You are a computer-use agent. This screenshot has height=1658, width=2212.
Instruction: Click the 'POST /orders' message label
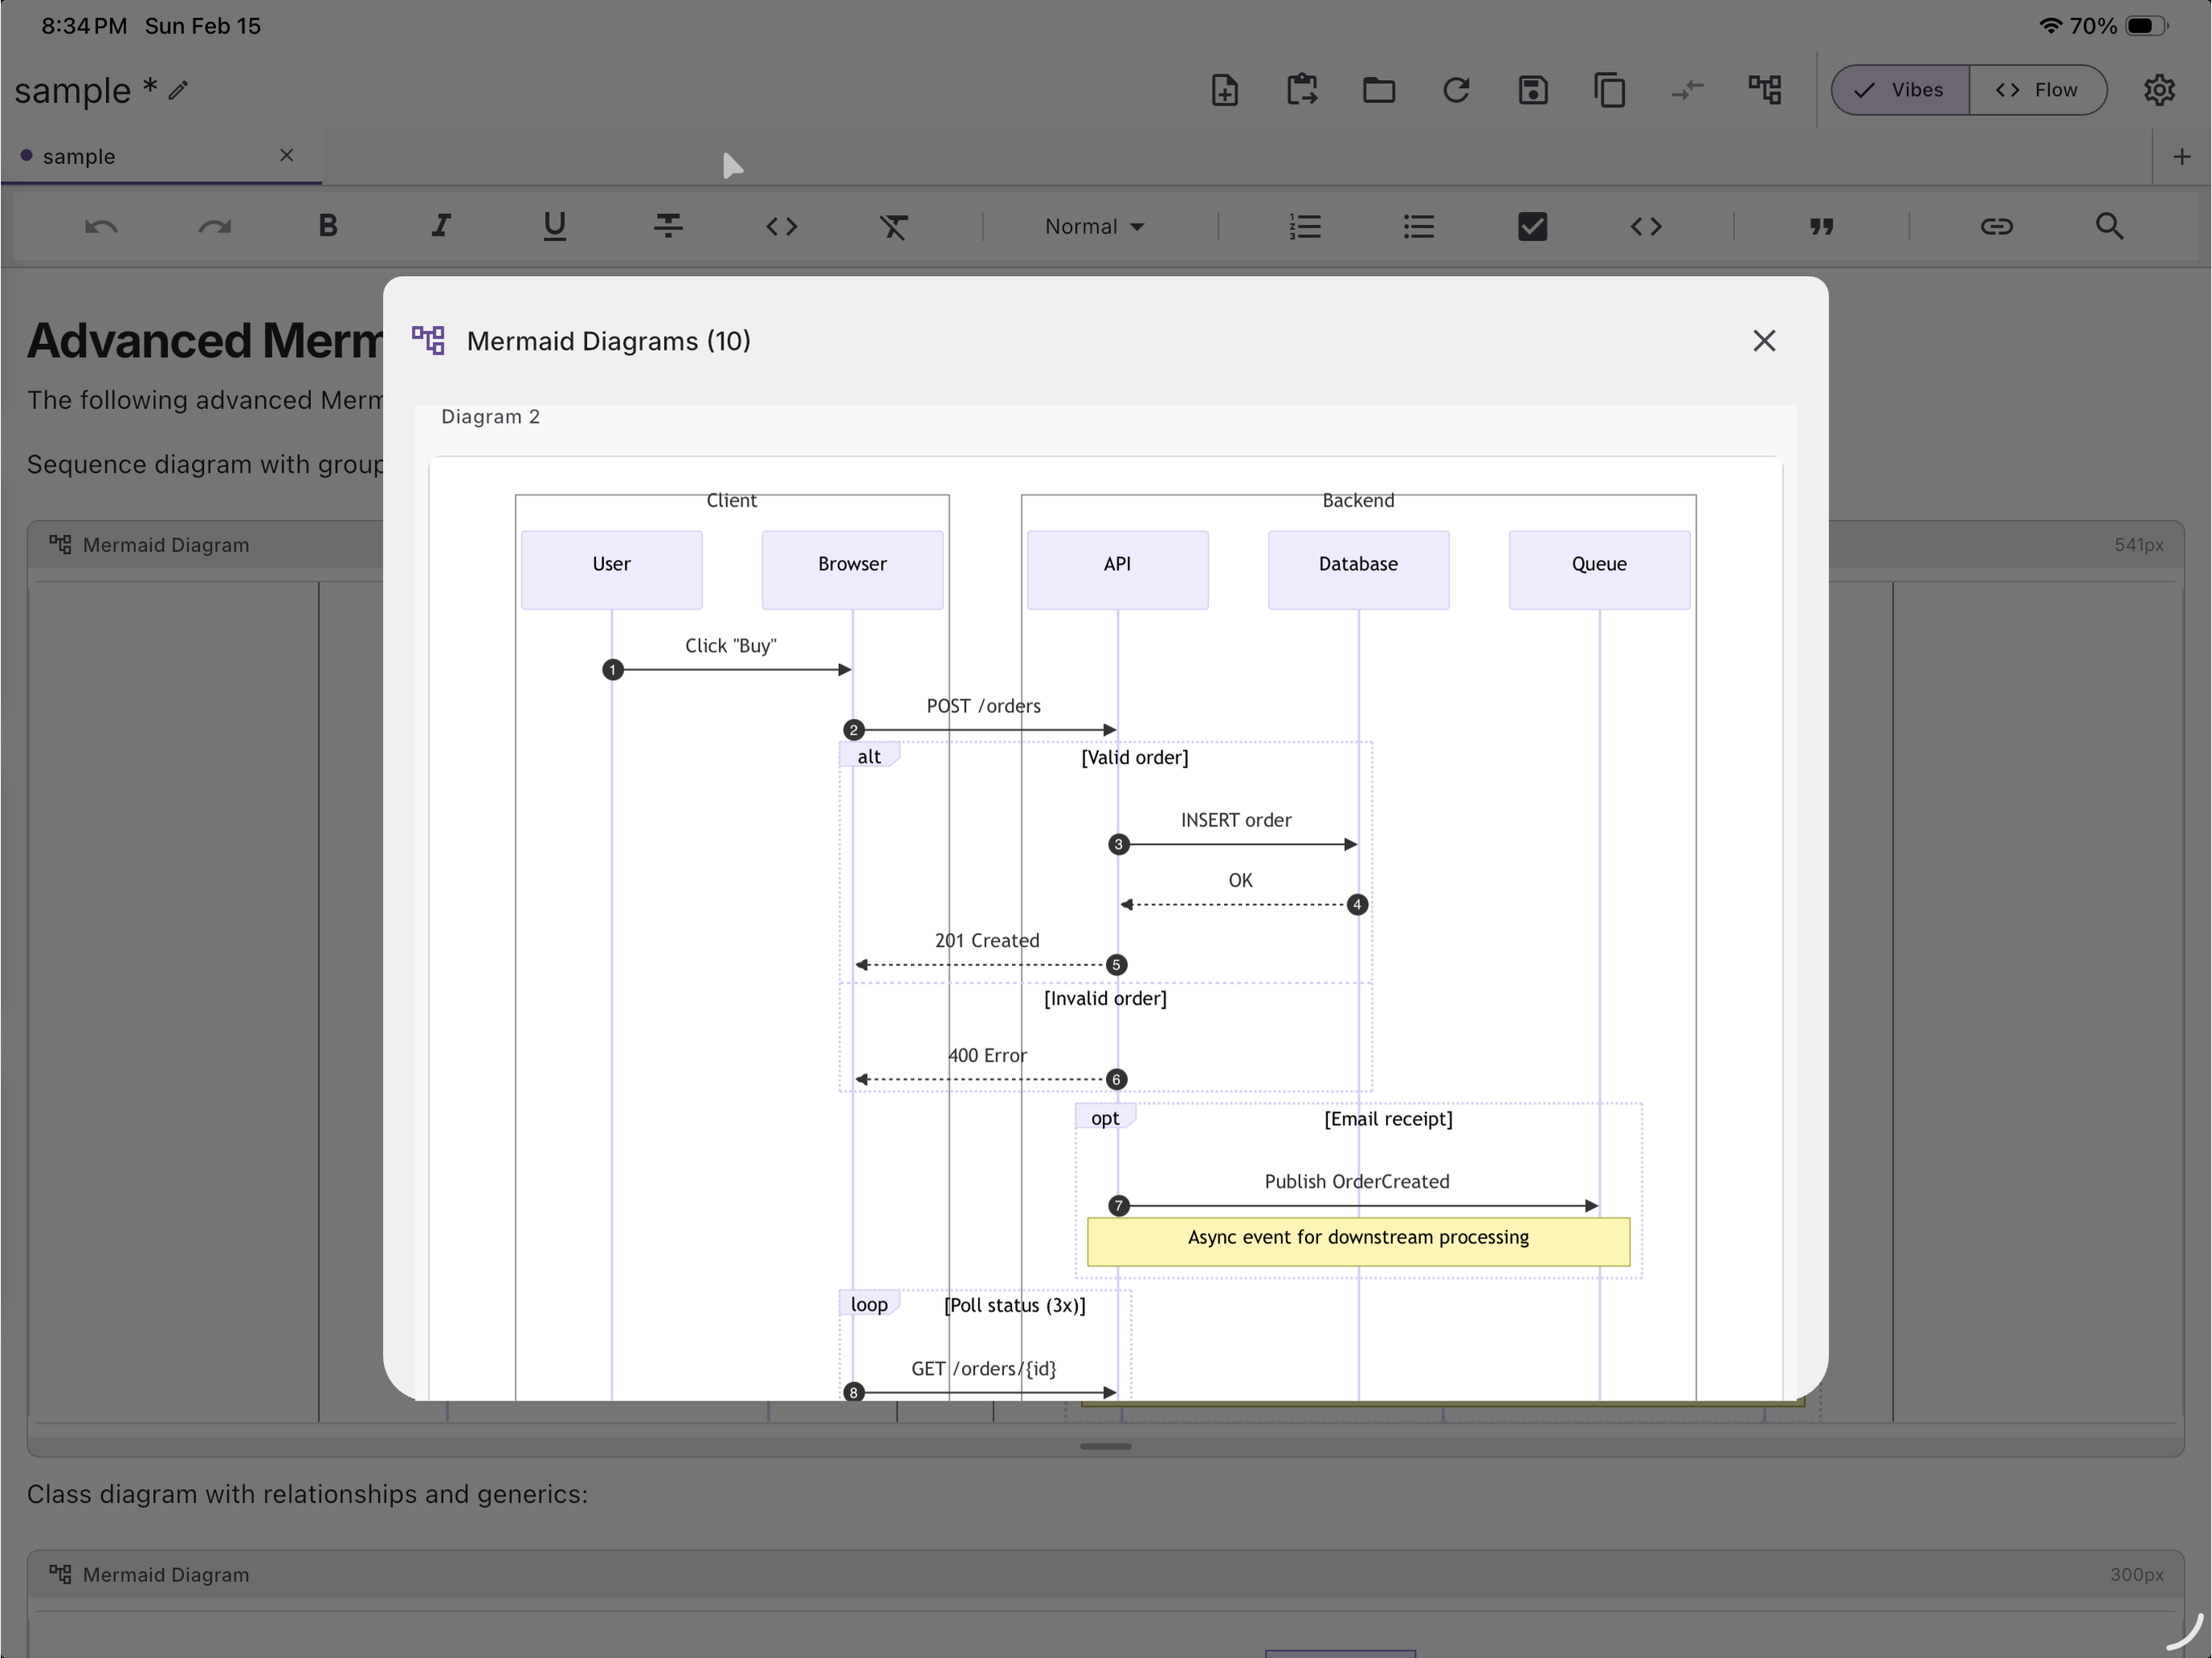click(983, 706)
